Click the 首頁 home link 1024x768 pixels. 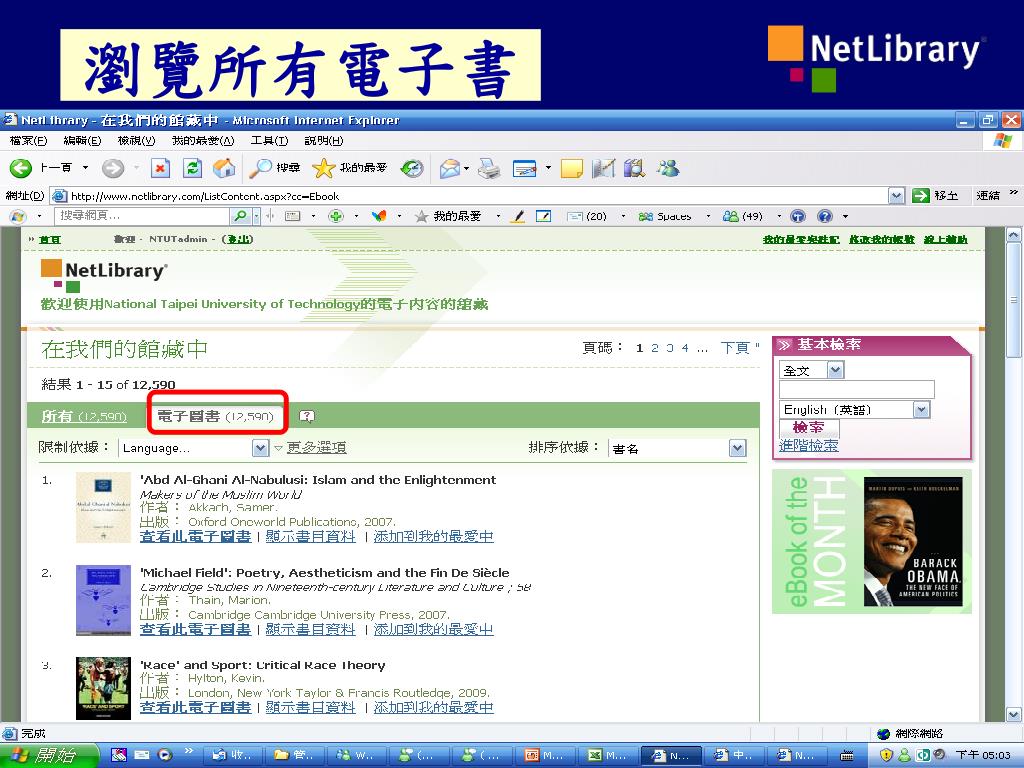[50, 240]
